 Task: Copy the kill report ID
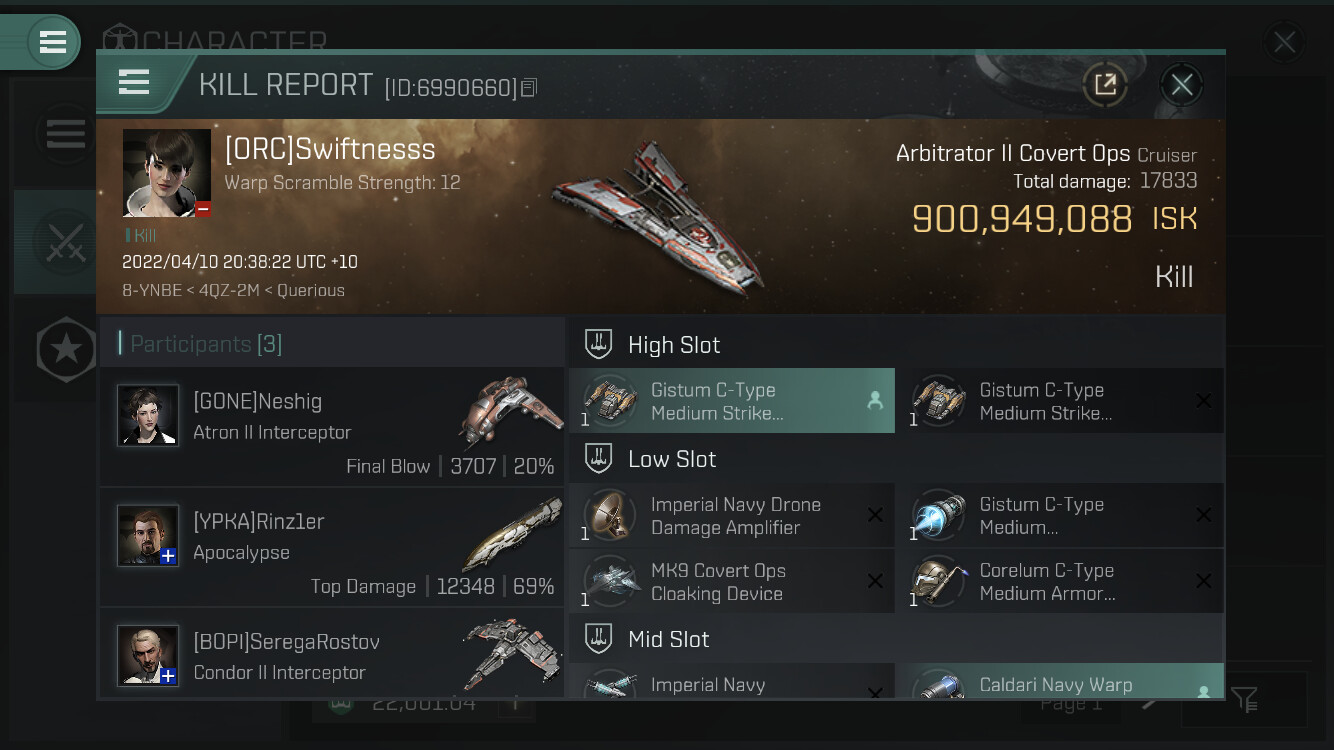529,88
